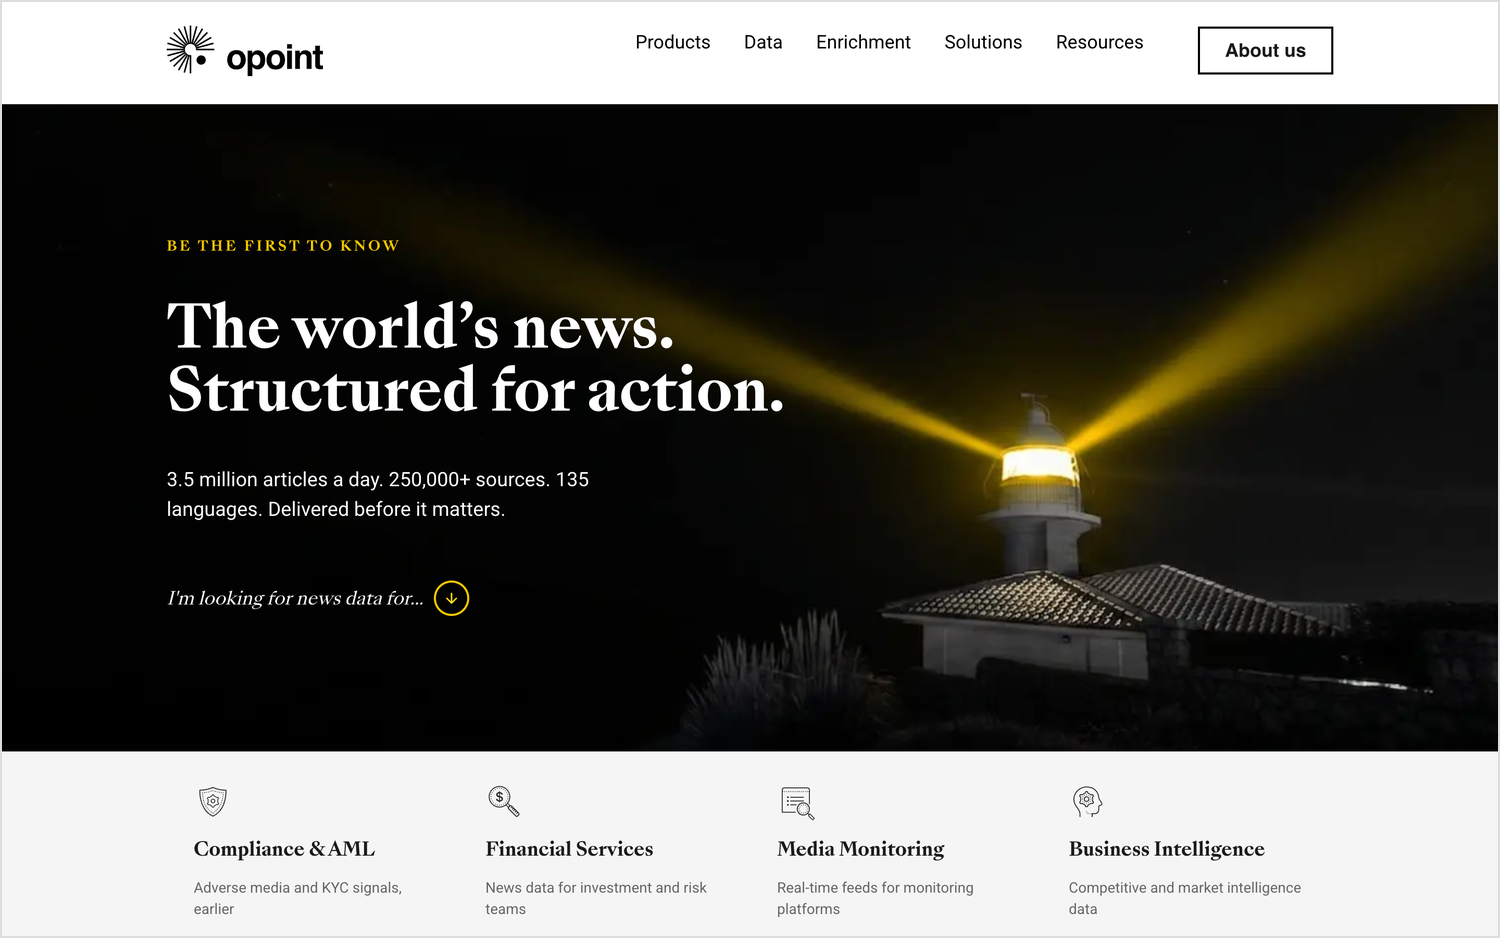Screen dimensions: 1500x938
Task: Click the headline "Structured for action."
Action: [x=476, y=389]
